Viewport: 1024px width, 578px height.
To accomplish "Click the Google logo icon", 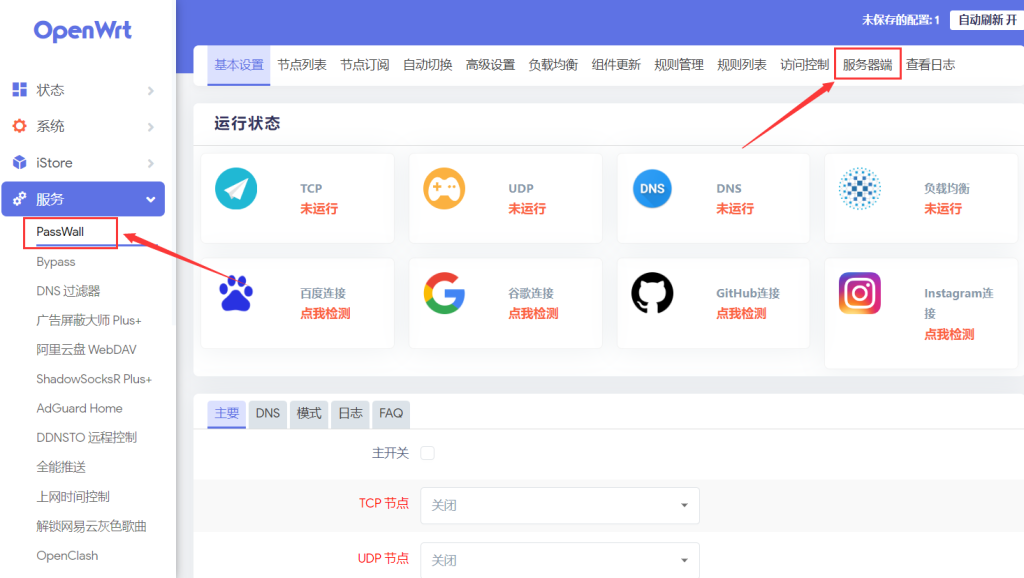I will (444, 293).
